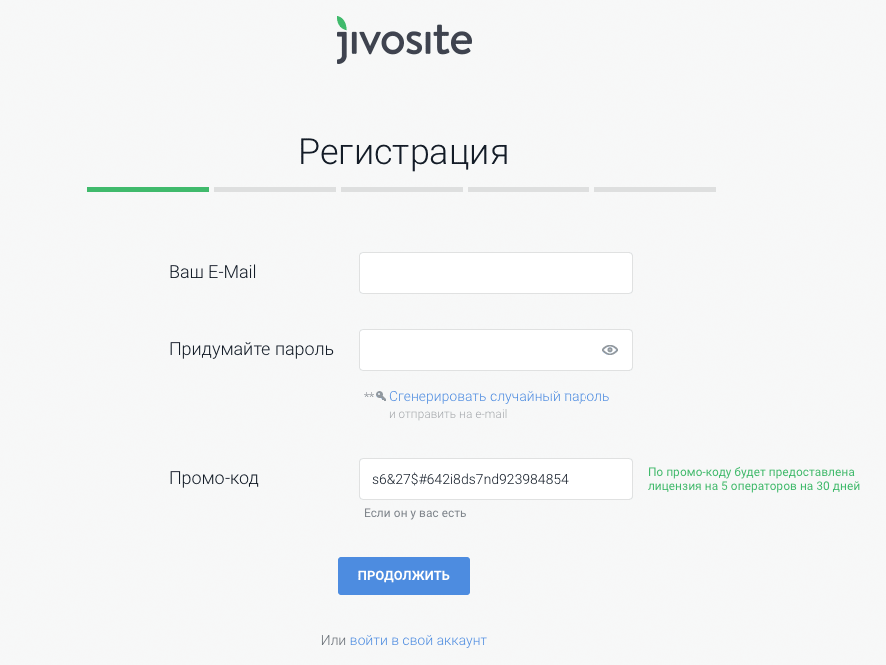This screenshot has height=665, width=886.
Task: Follow the войти в свой аккаунт link
Action: [x=418, y=640]
